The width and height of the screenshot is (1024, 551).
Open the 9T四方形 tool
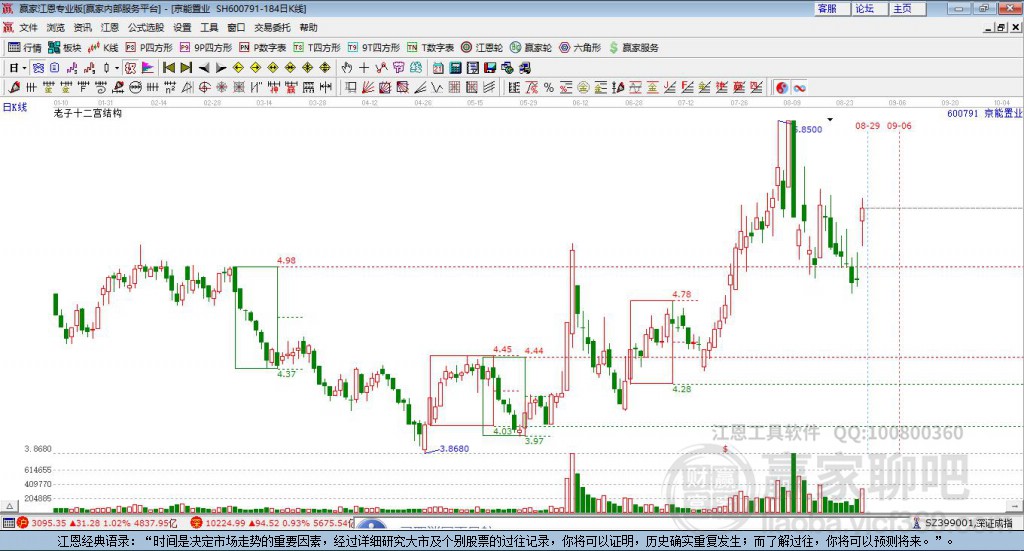click(374, 48)
